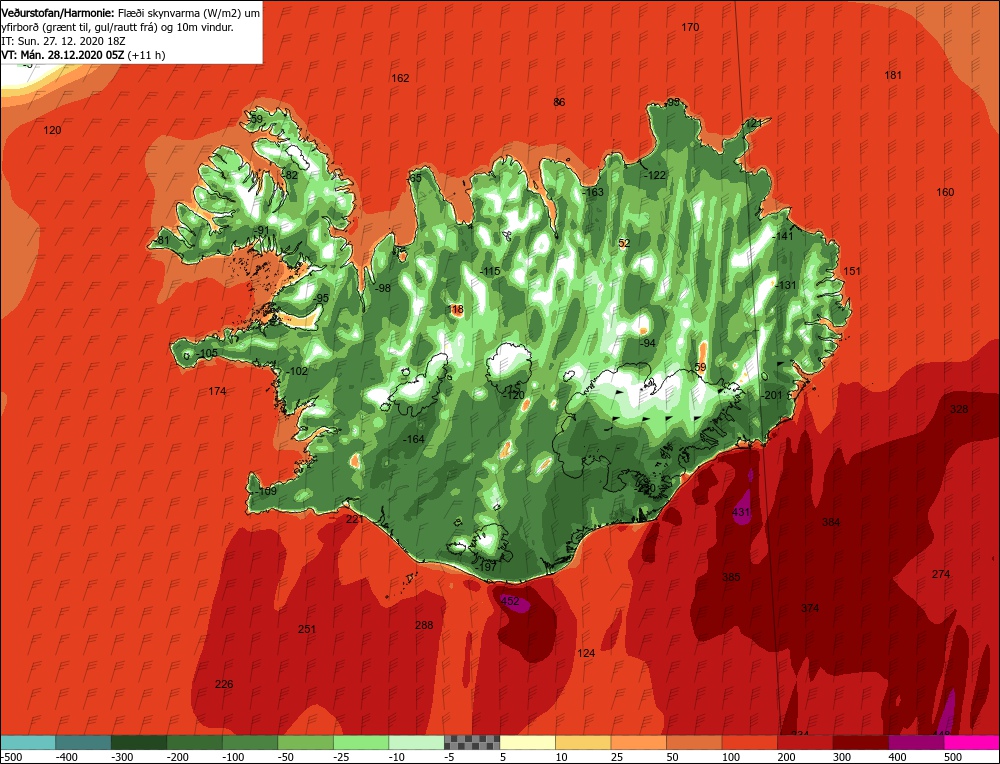Pick the purple swatch between 400 and 500

click(916, 742)
